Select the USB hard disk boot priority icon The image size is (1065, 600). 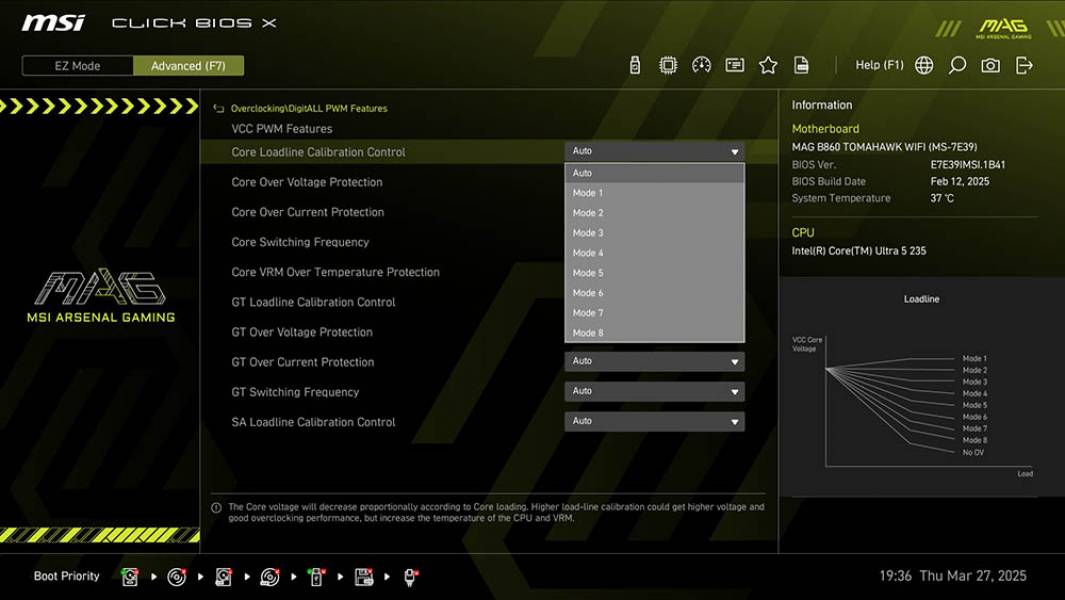pos(223,577)
